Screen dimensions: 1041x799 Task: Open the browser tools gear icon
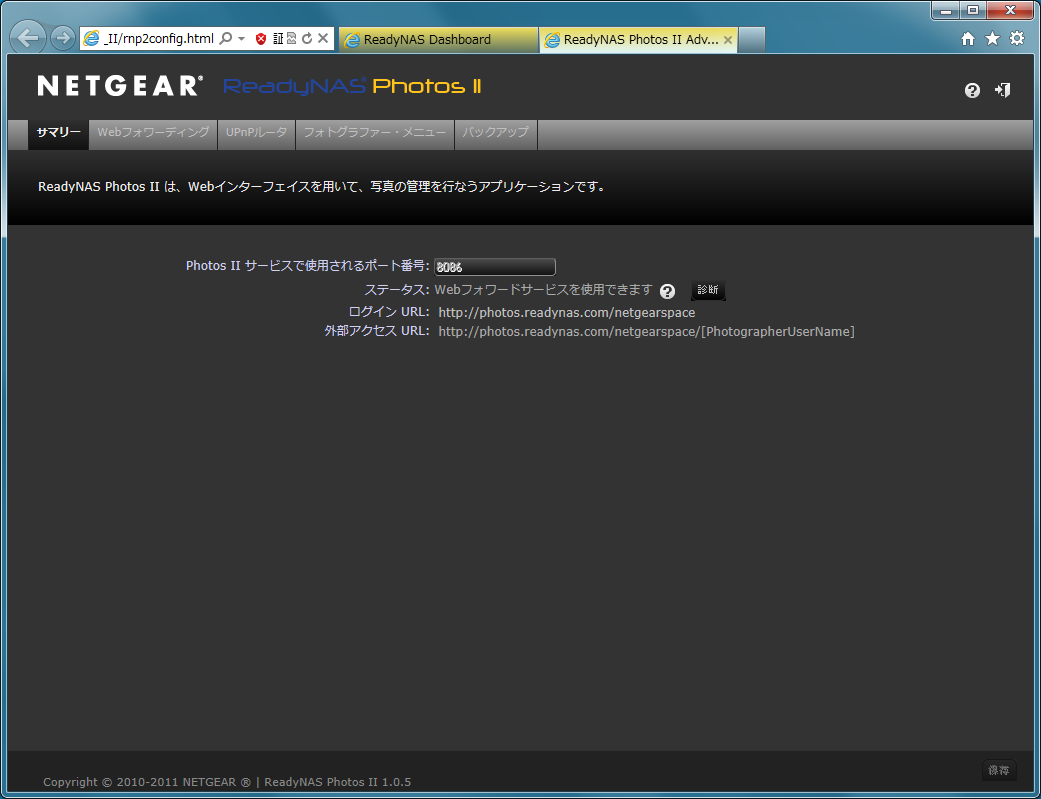(1017, 39)
